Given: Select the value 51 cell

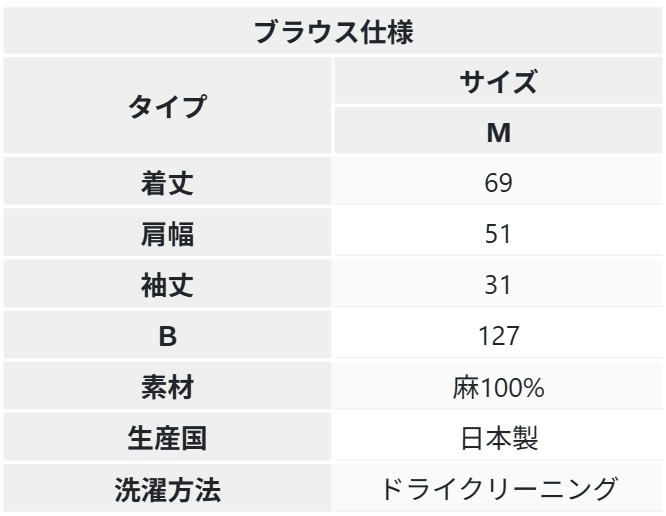Looking at the screenshot, I should [499, 234].
